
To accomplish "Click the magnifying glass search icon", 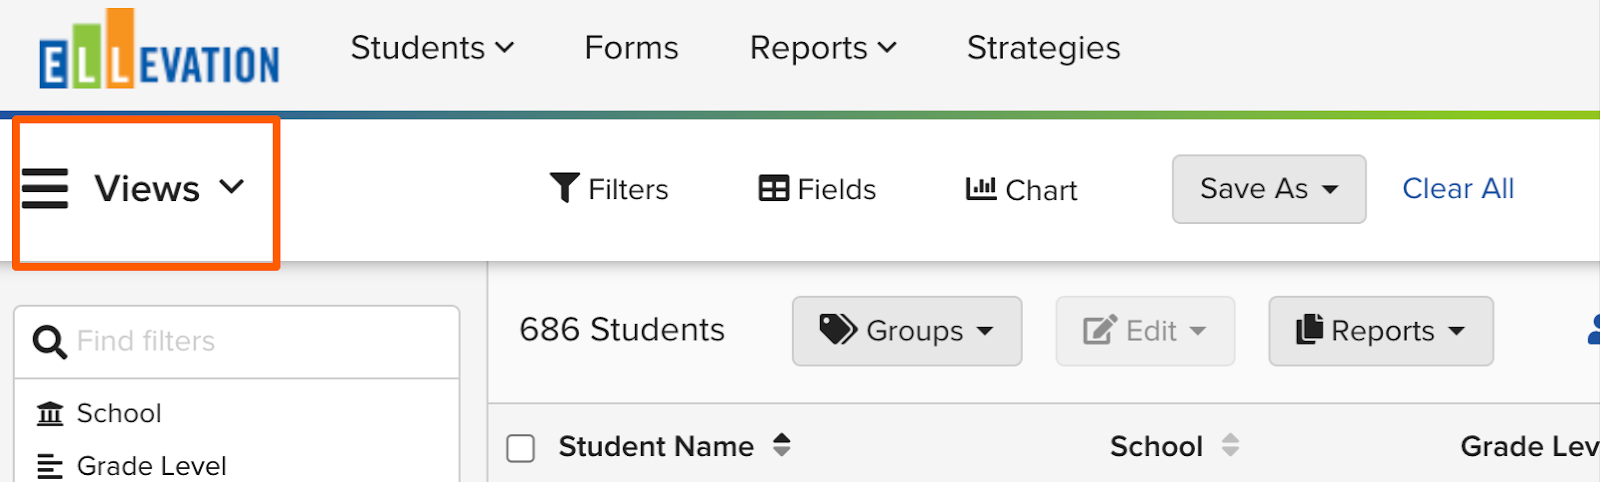I will point(49,342).
